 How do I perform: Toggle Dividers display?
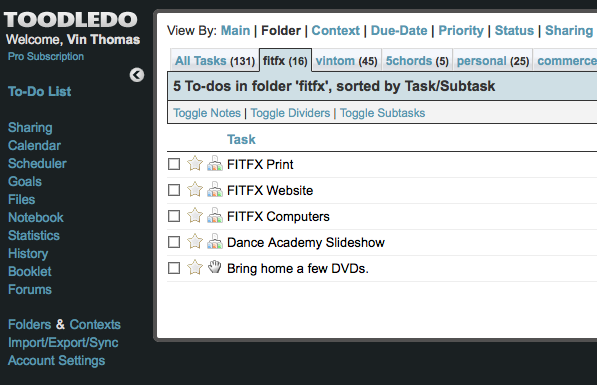(290, 113)
